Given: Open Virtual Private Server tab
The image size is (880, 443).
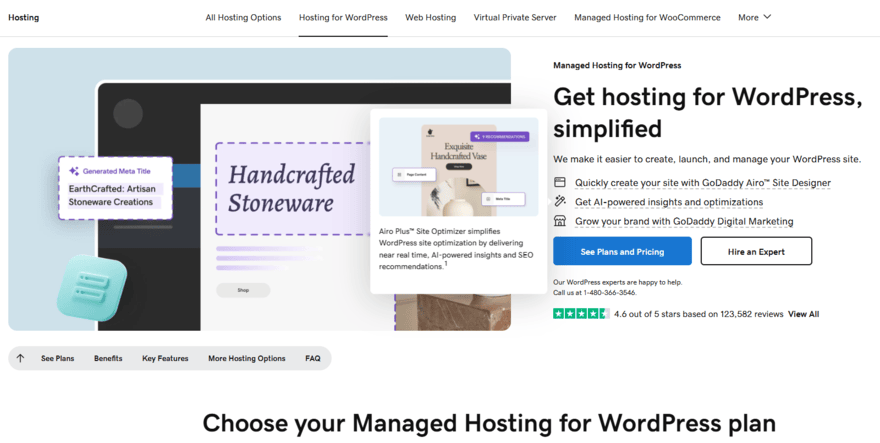Looking at the screenshot, I should [x=515, y=17].
